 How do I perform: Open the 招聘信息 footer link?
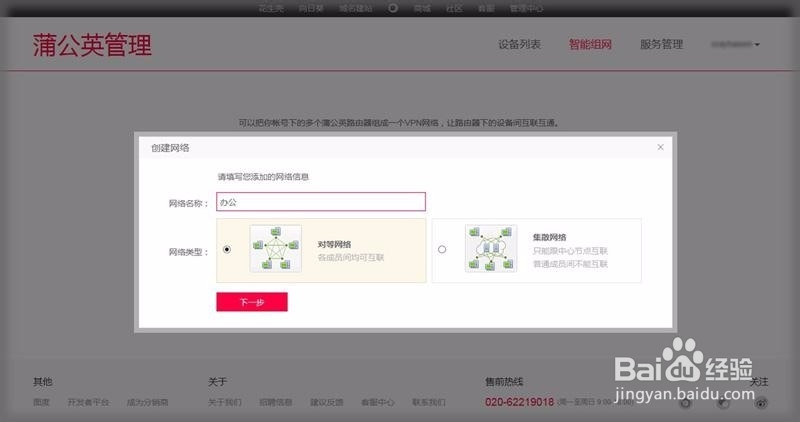click(x=276, y=402)
